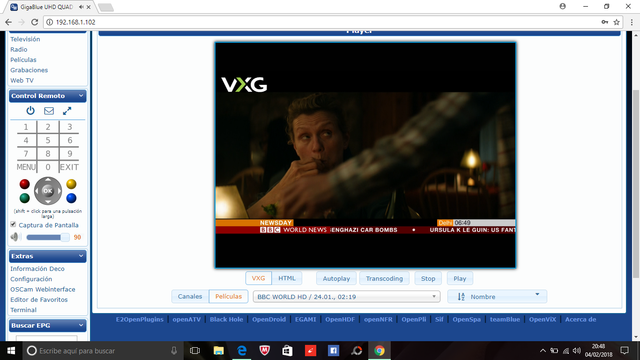The height and width of the screenshot is (360, 640).
Task: Open Televisión in the sidebar menu
Action: tap(25, 39)
